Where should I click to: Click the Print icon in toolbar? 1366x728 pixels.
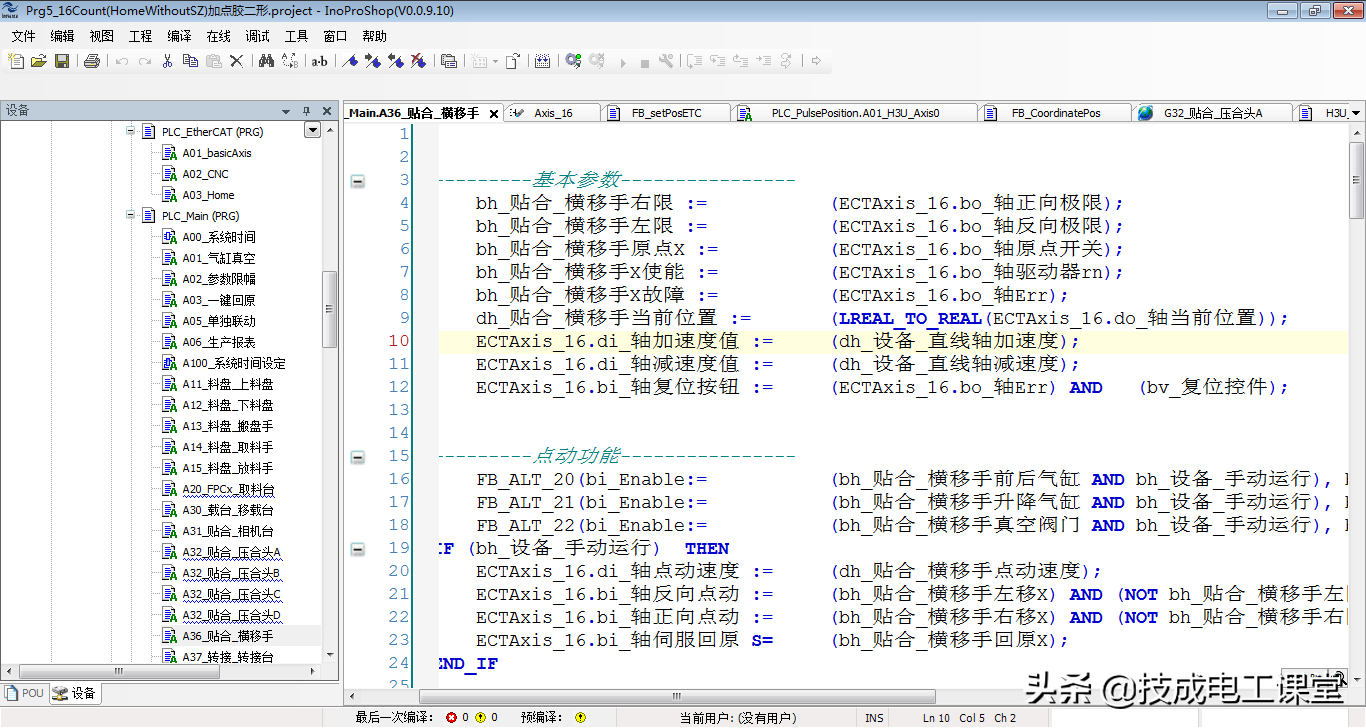pyautogui.click(x=92, y=61)
